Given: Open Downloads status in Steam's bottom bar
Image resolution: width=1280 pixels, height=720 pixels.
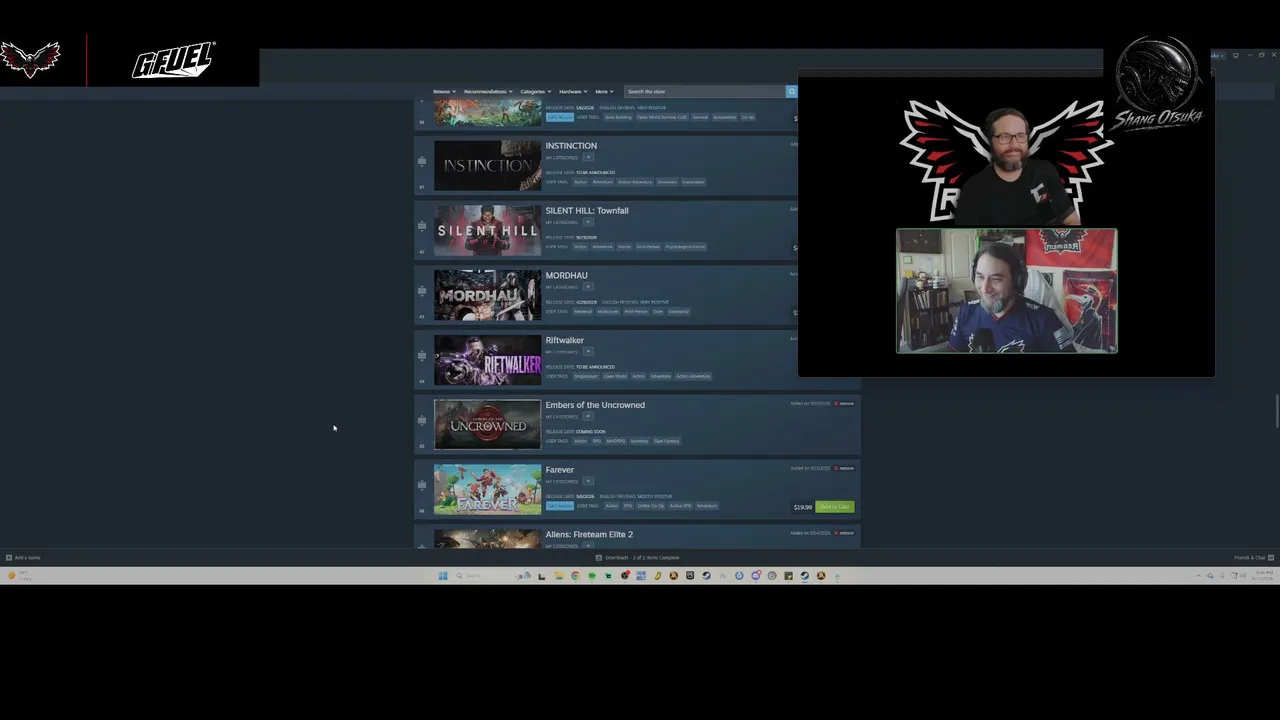Looking at the screenshot, I should coord(637,558).
